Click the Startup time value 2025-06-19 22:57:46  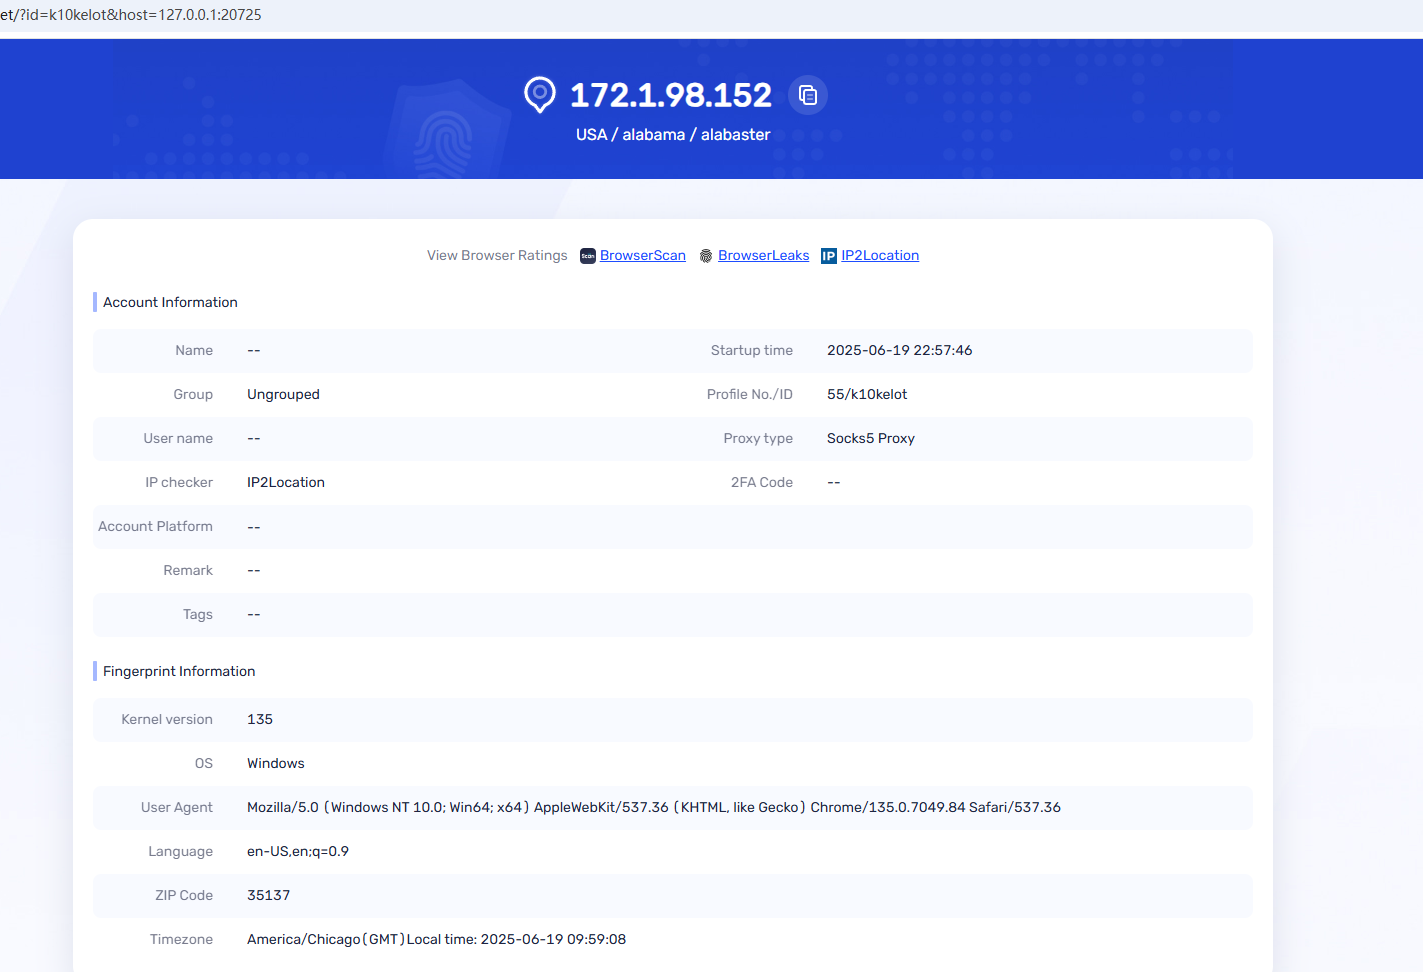899,350
